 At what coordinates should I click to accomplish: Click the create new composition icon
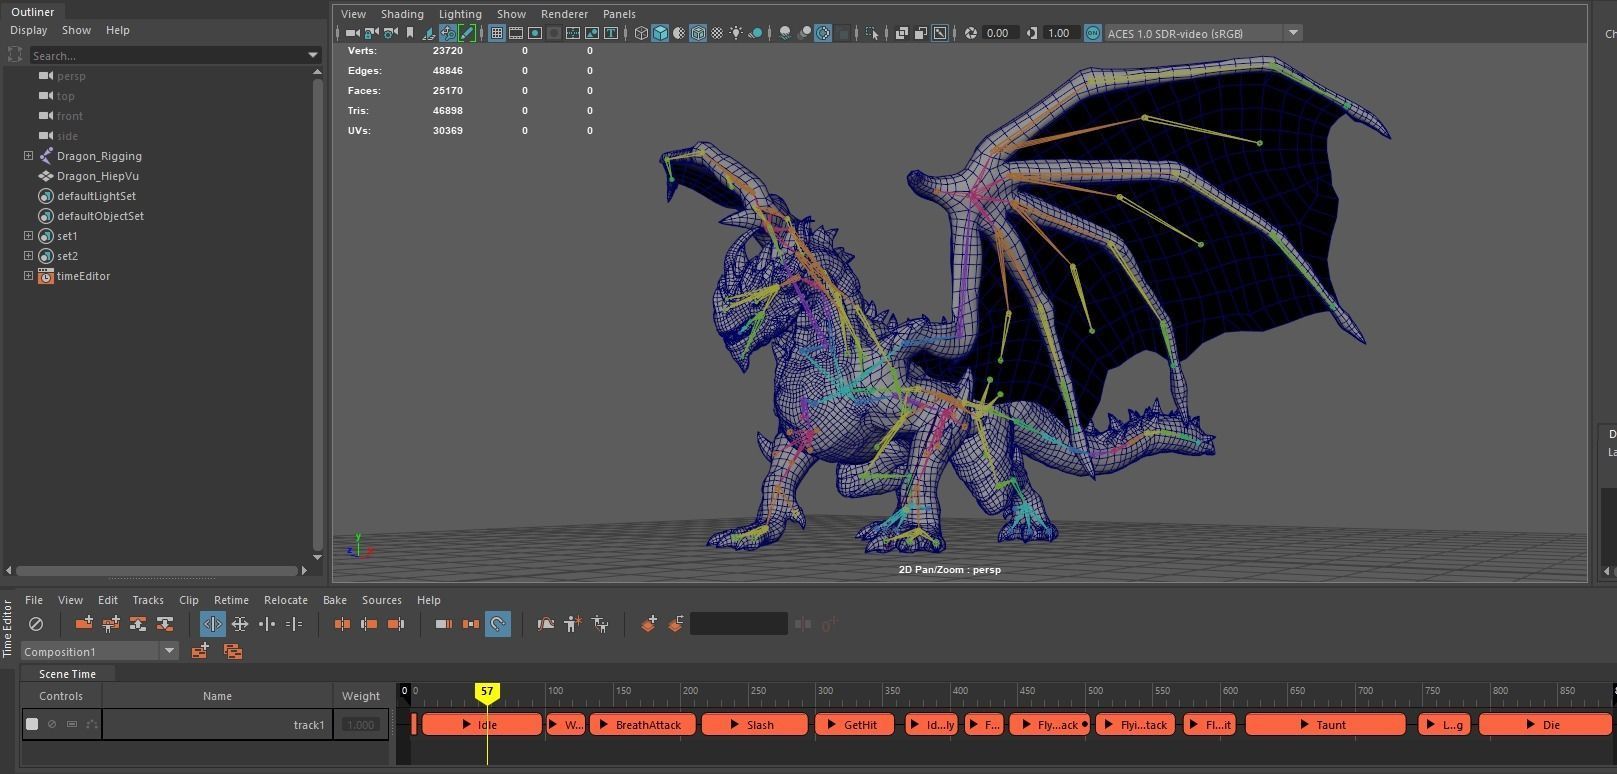coord(200,651)
